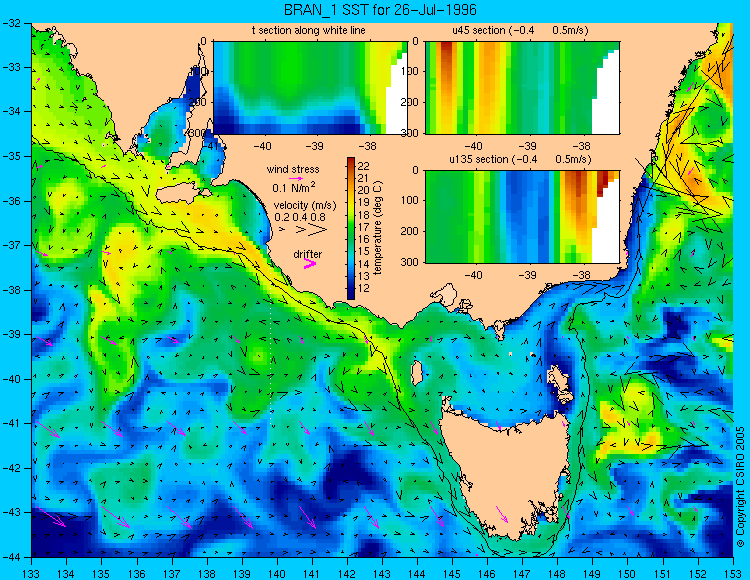Click the '-42' latitude axis tick
The height and width of the screenshot is (580, 750).
pos(11,468)
